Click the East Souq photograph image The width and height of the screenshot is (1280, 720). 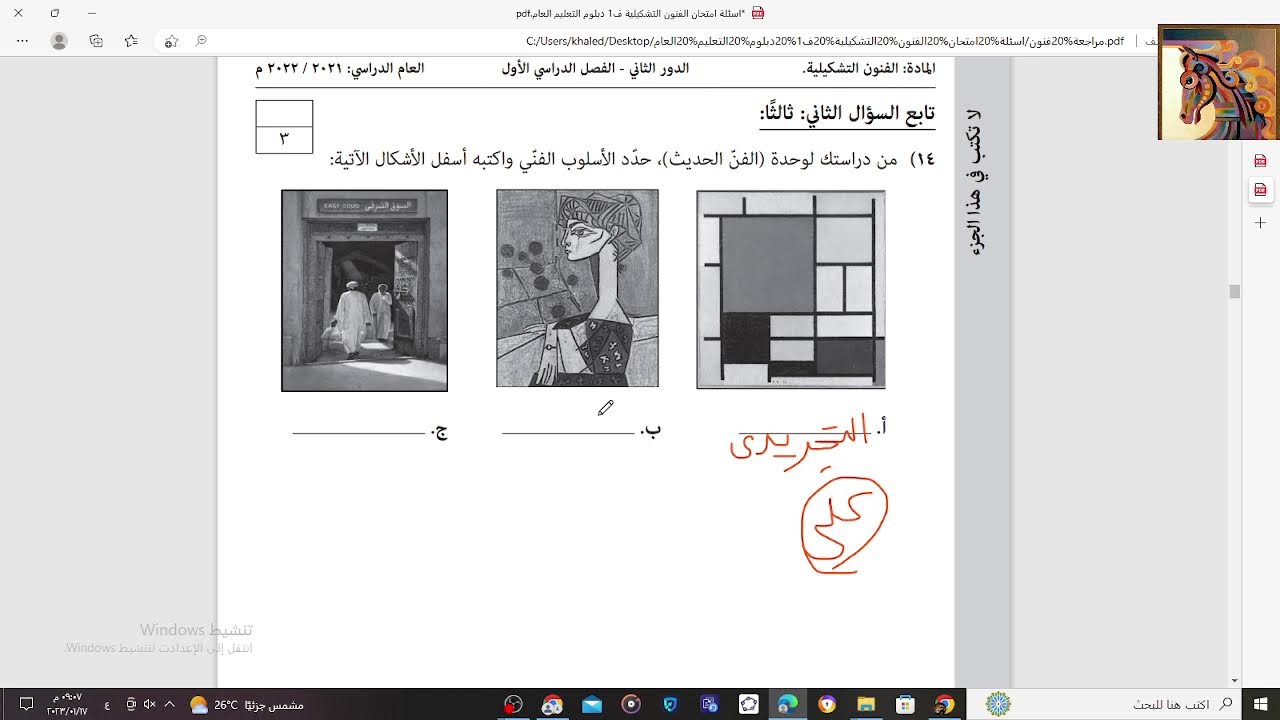[364, 290]
